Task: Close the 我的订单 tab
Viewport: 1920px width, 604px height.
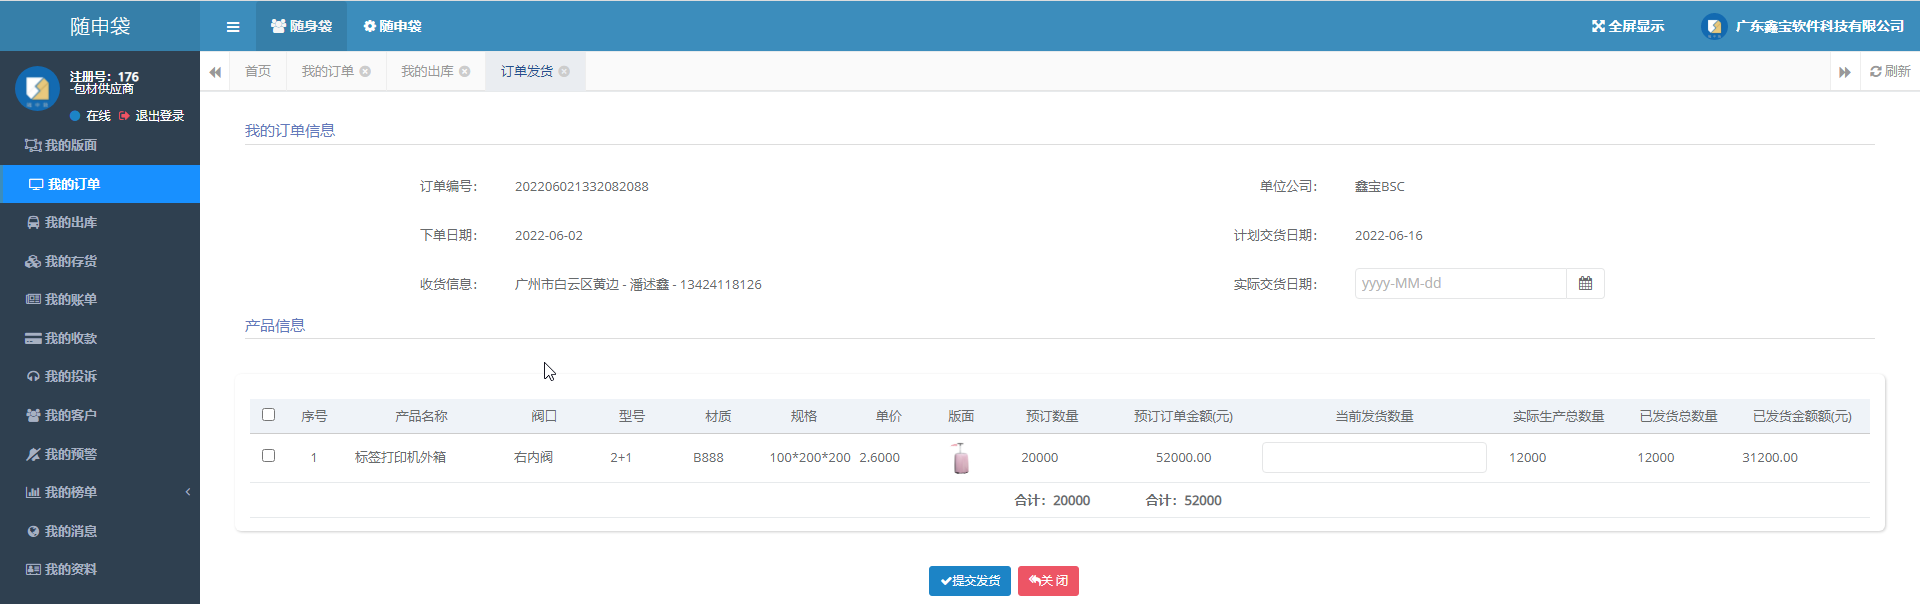Action: click(366, 72)
